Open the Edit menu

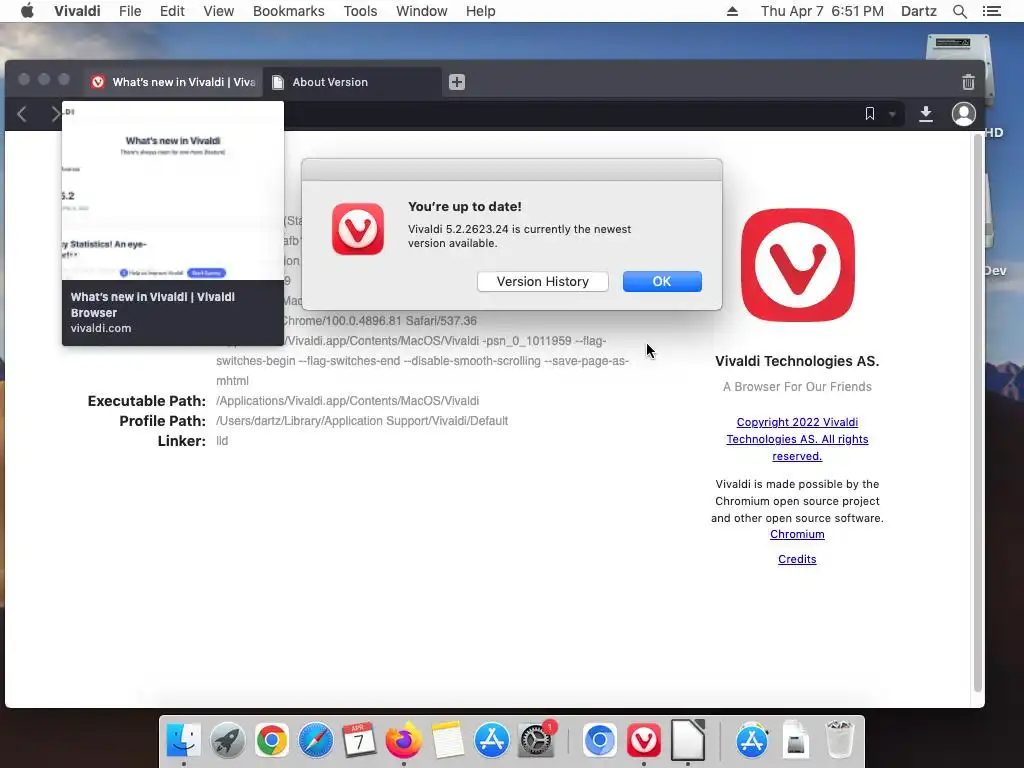[x=172, y=11]
